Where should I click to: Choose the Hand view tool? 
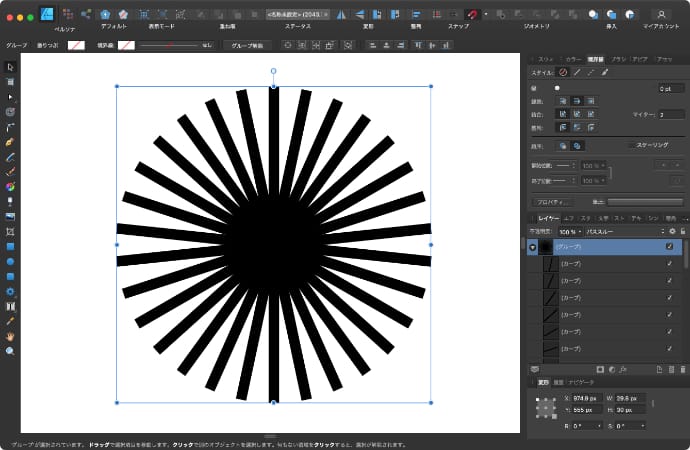tap(10, 336)
